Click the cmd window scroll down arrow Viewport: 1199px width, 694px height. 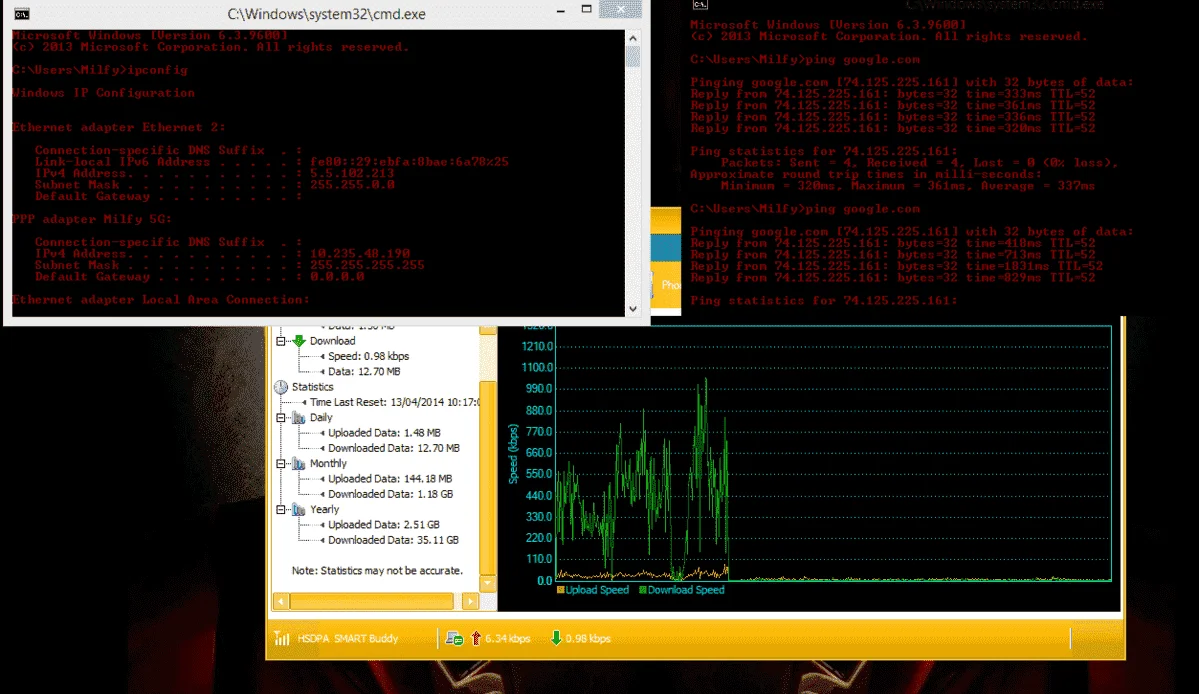click(632, 309)
